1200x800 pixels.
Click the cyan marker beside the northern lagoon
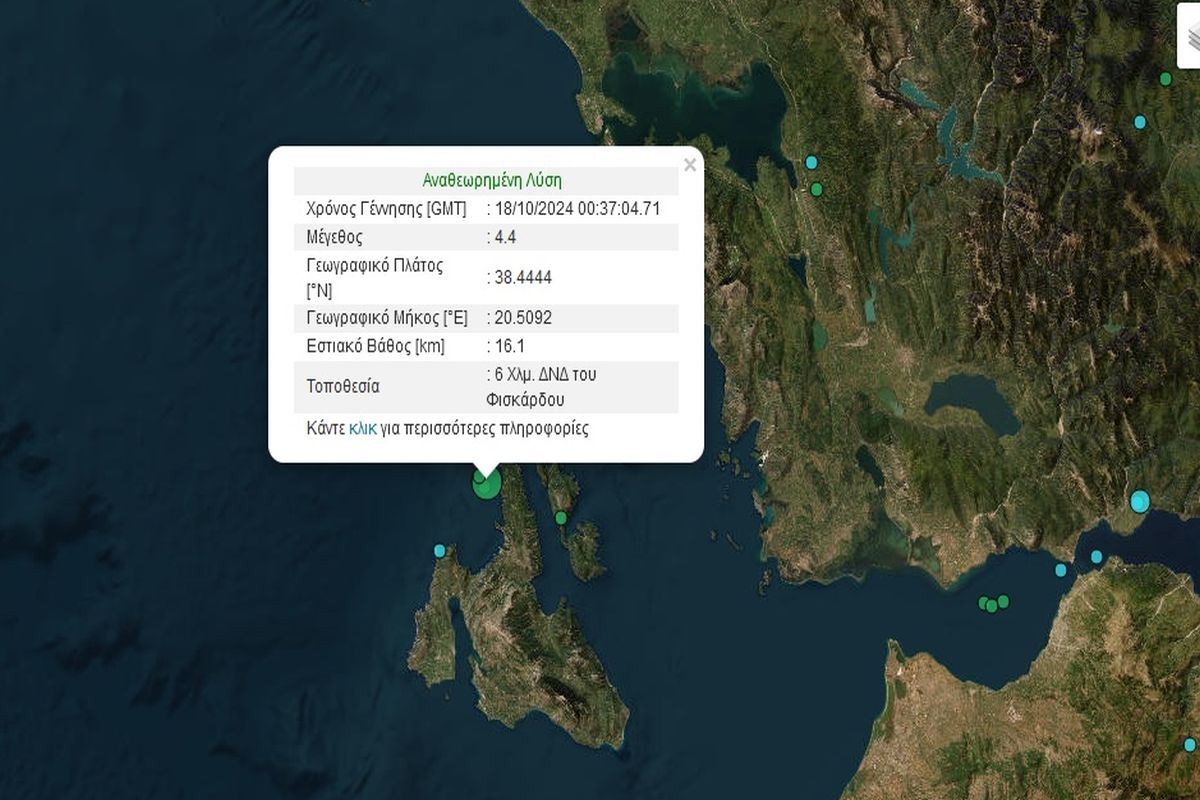[812, 162]
